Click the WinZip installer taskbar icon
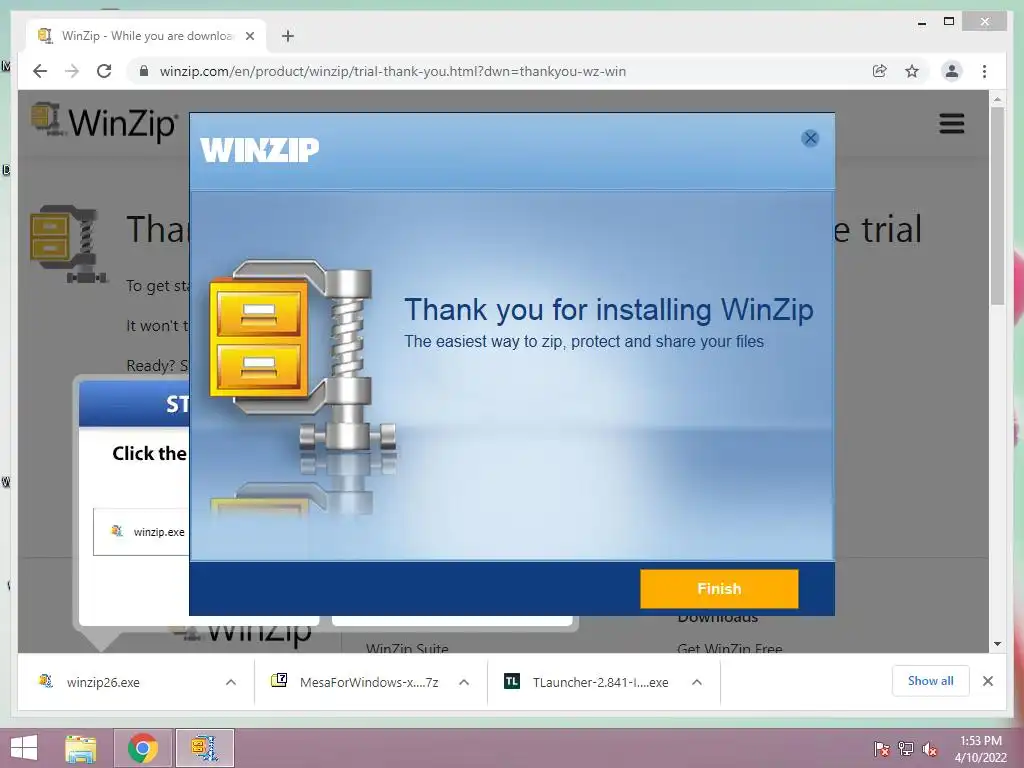The width and height of the screenshot is (1024, 768). (x=204, y=748)
